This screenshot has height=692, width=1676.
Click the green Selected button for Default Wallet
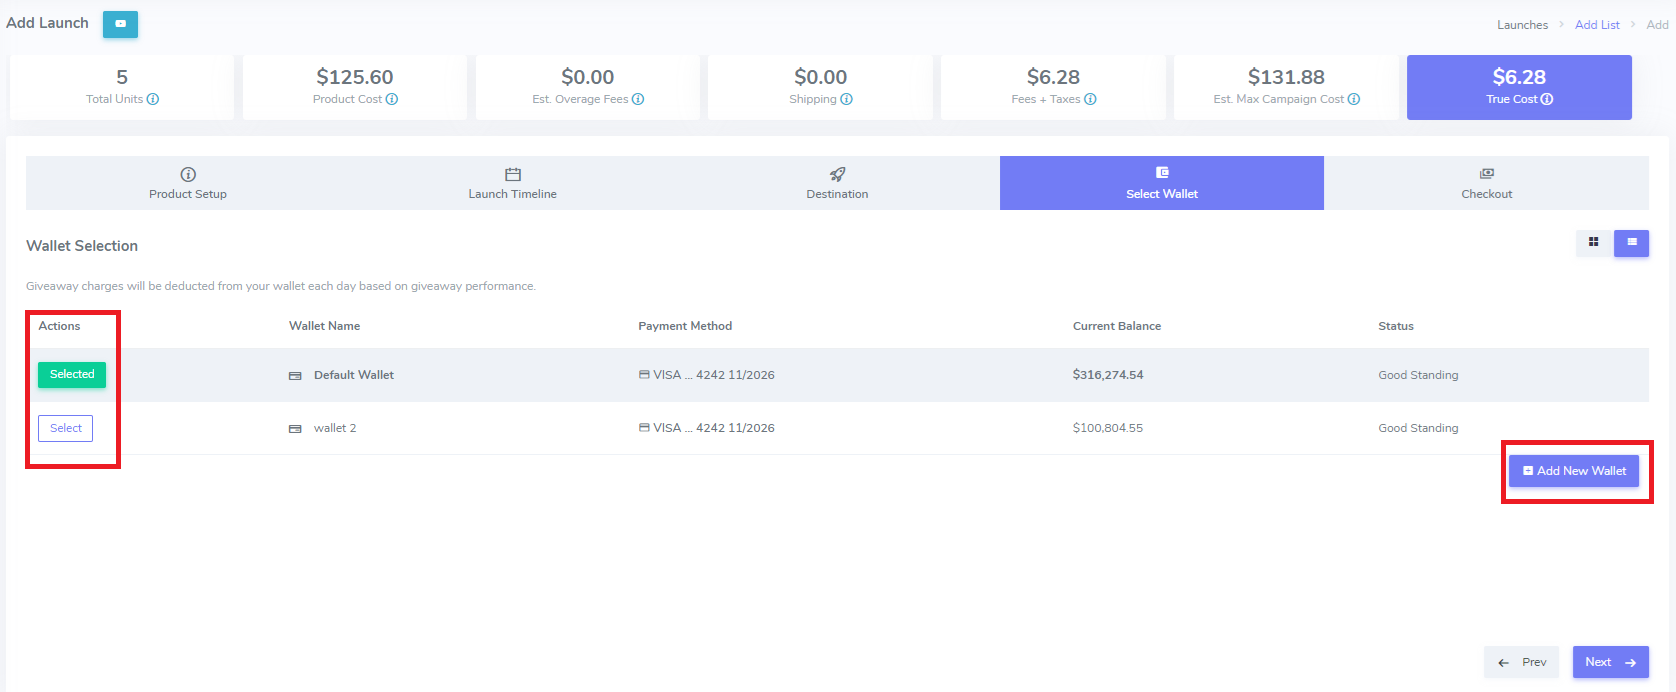(72, 374)
